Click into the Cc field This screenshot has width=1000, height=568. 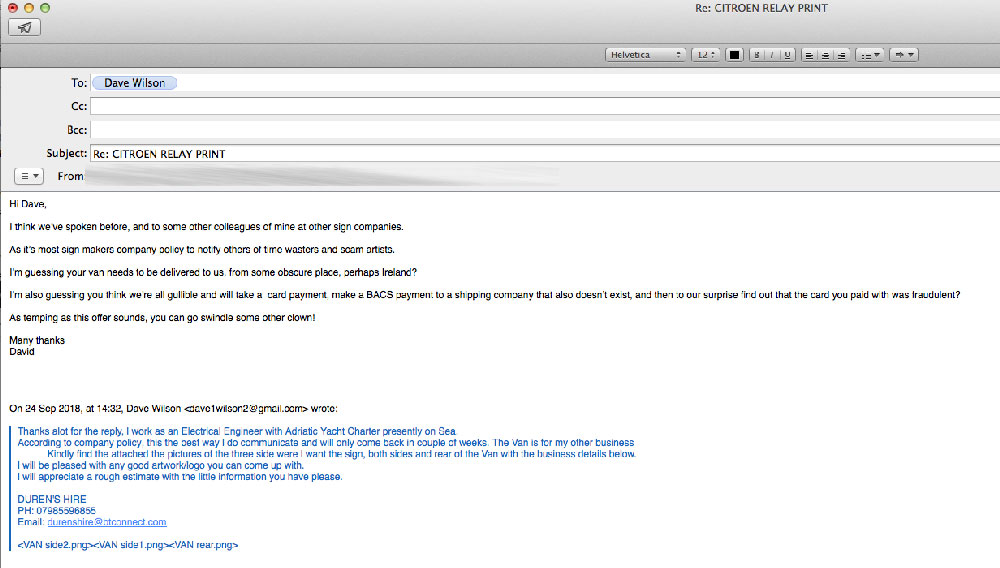point(540,106)
